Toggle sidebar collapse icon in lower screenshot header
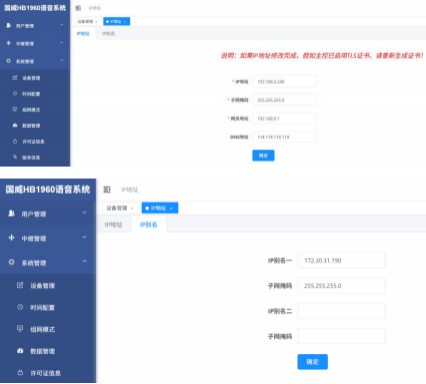 coord(107,189)
